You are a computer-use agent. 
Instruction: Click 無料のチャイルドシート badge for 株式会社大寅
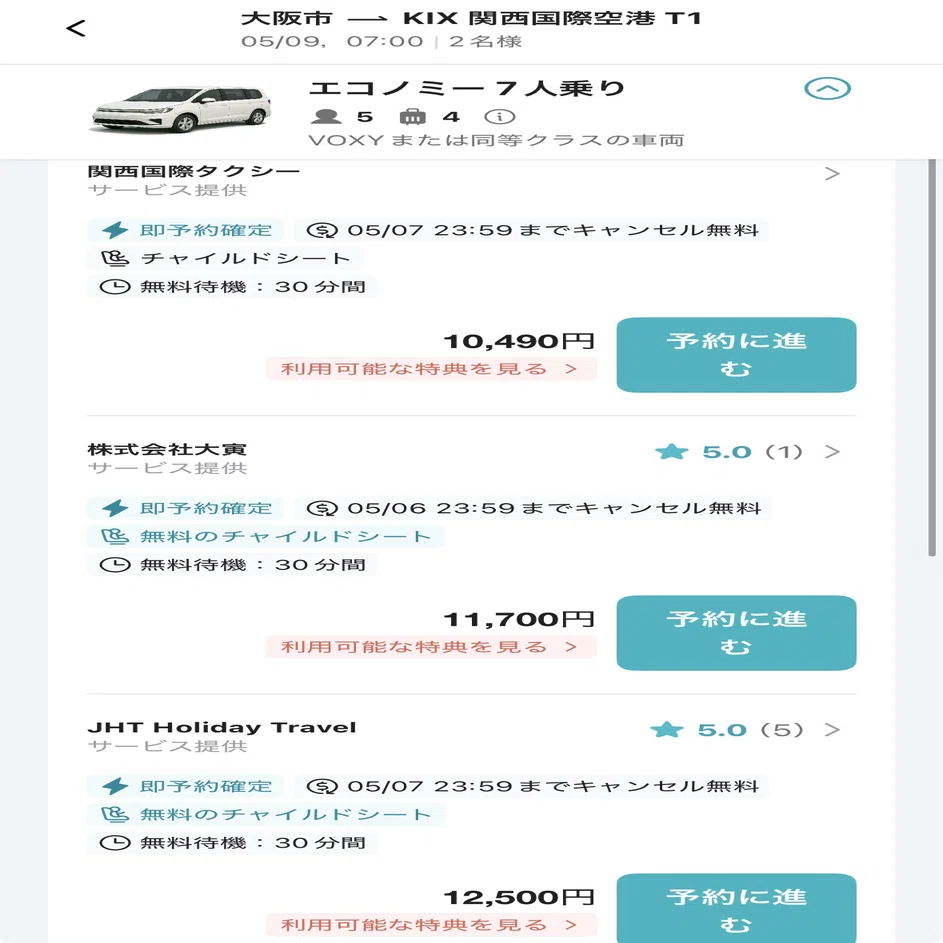click(x=265, y=536)
